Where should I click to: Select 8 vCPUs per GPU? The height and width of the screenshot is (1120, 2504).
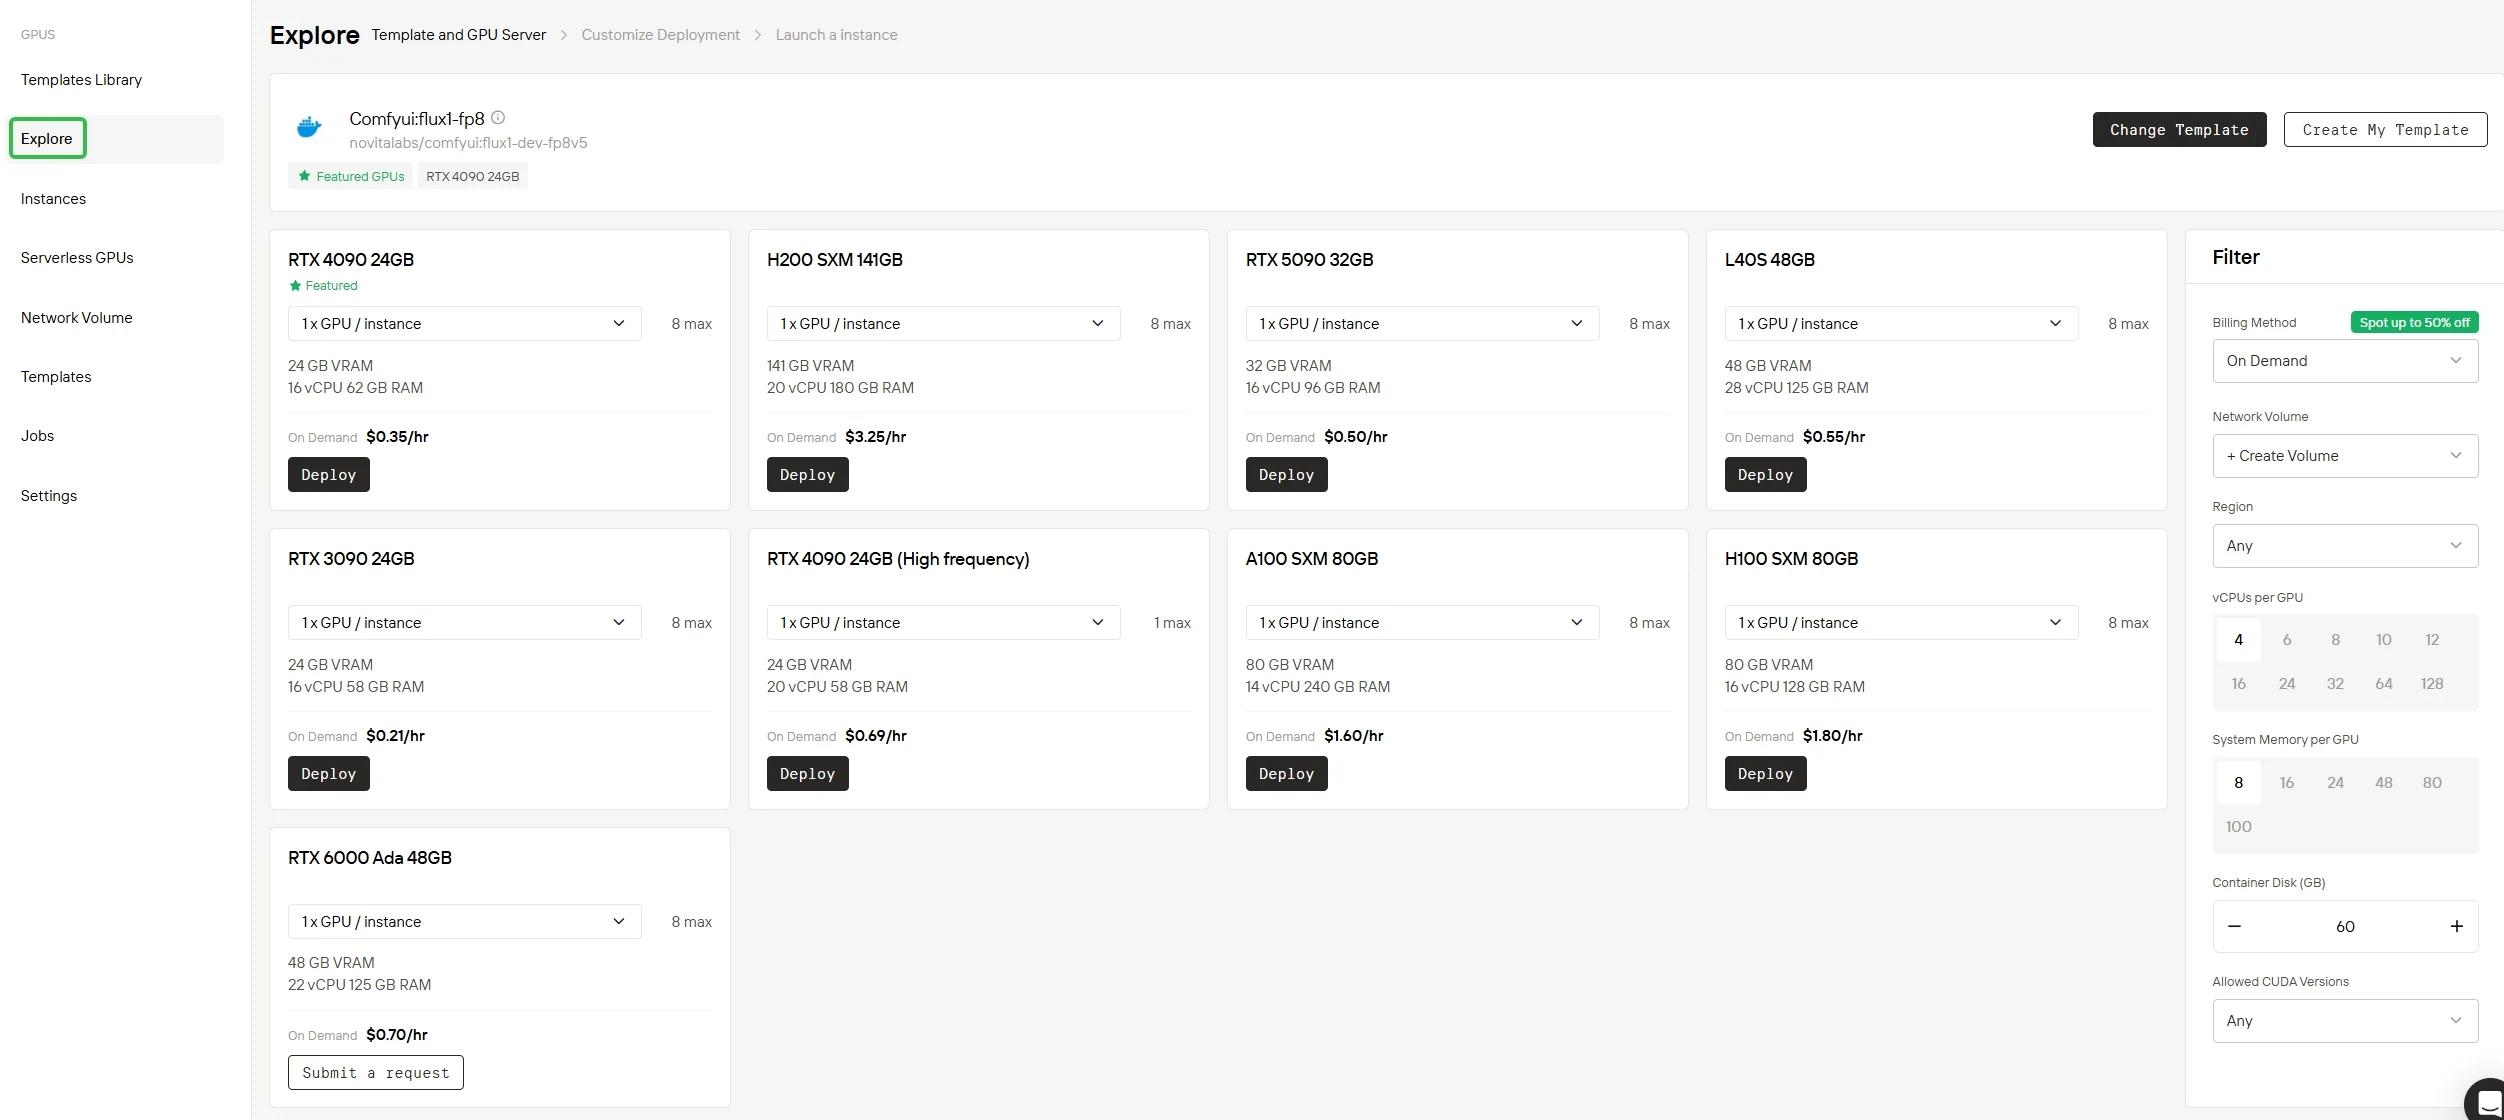pos(2336,640)
